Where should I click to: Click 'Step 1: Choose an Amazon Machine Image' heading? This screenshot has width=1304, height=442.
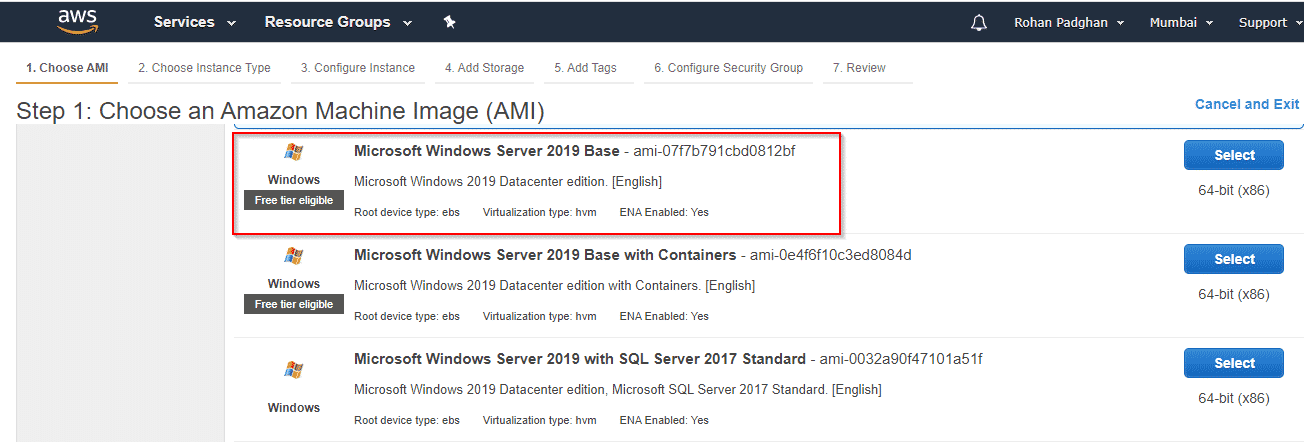pos(281,111)
